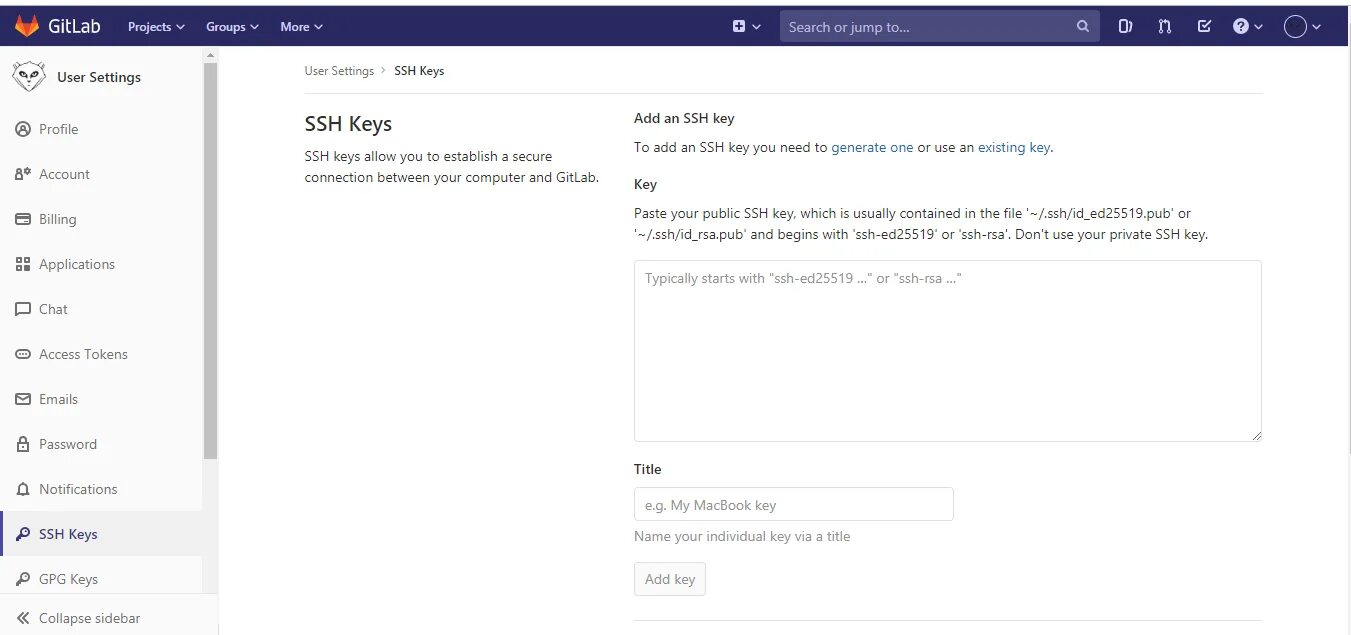Collapse sidebar using the double-chevron icon
This screenshot has height=635, width=1351.
click(x=23, y=618)
